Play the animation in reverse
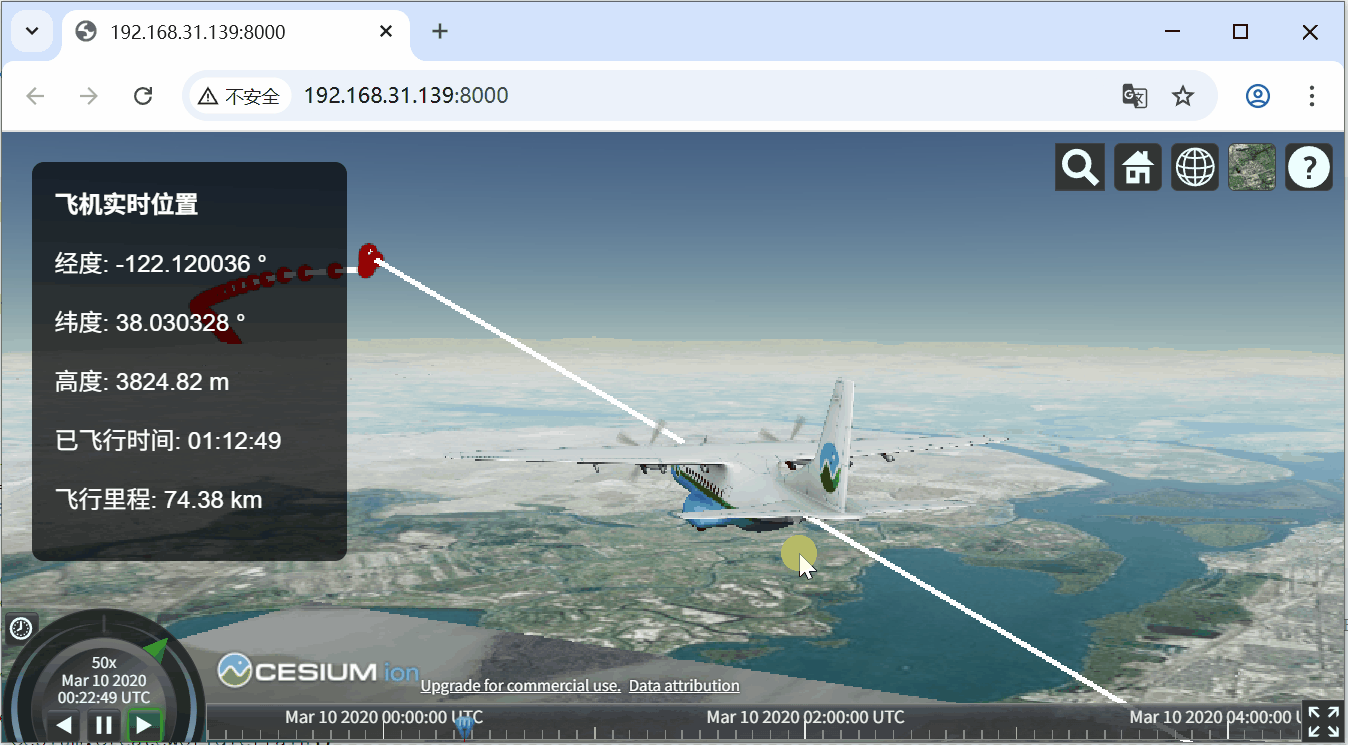Screen dimensions: 1348x745 (64, 725)
